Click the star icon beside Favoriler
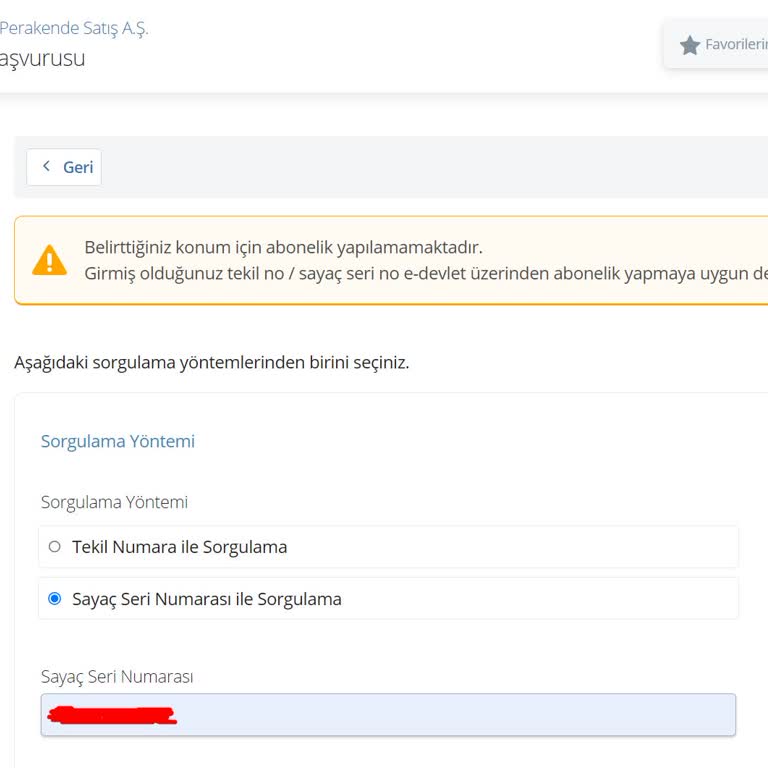 click(x=690, y=45)
